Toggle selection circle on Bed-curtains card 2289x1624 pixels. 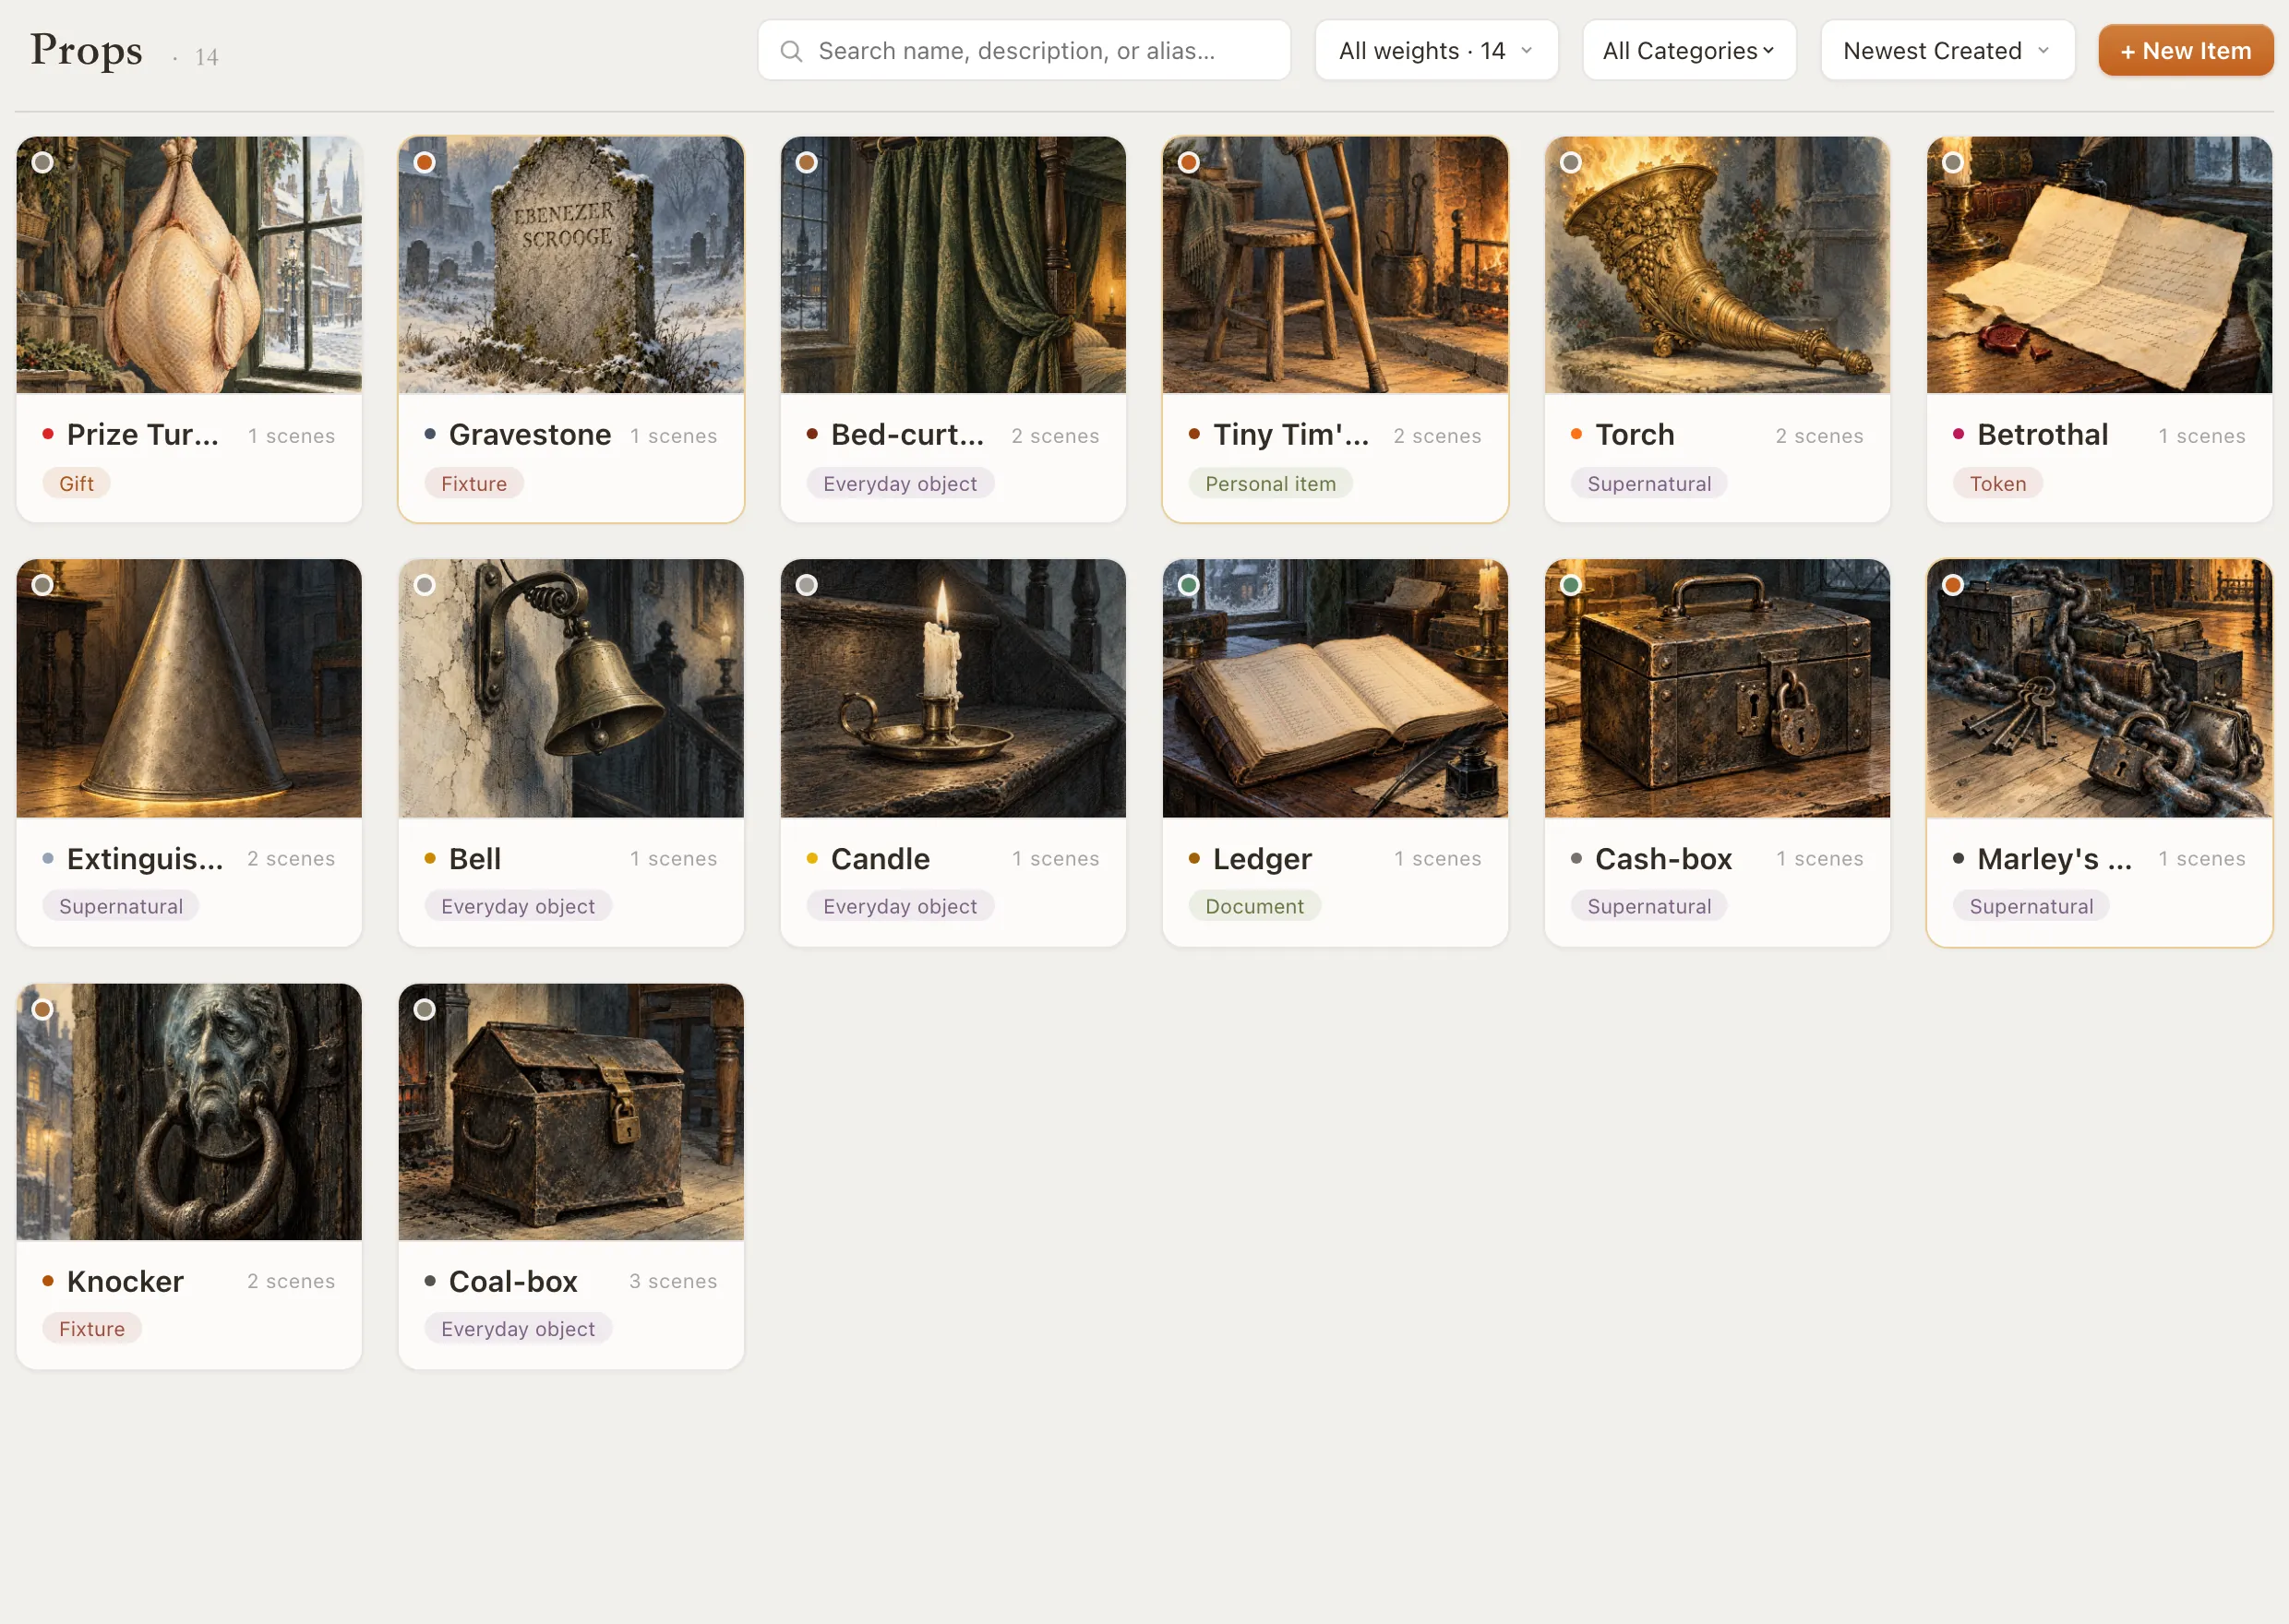click(807, 162)
